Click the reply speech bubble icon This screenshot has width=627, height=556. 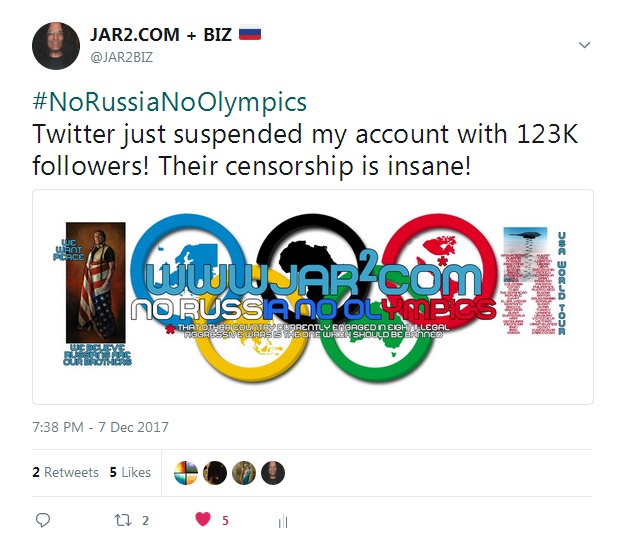[x=43, y=520]
